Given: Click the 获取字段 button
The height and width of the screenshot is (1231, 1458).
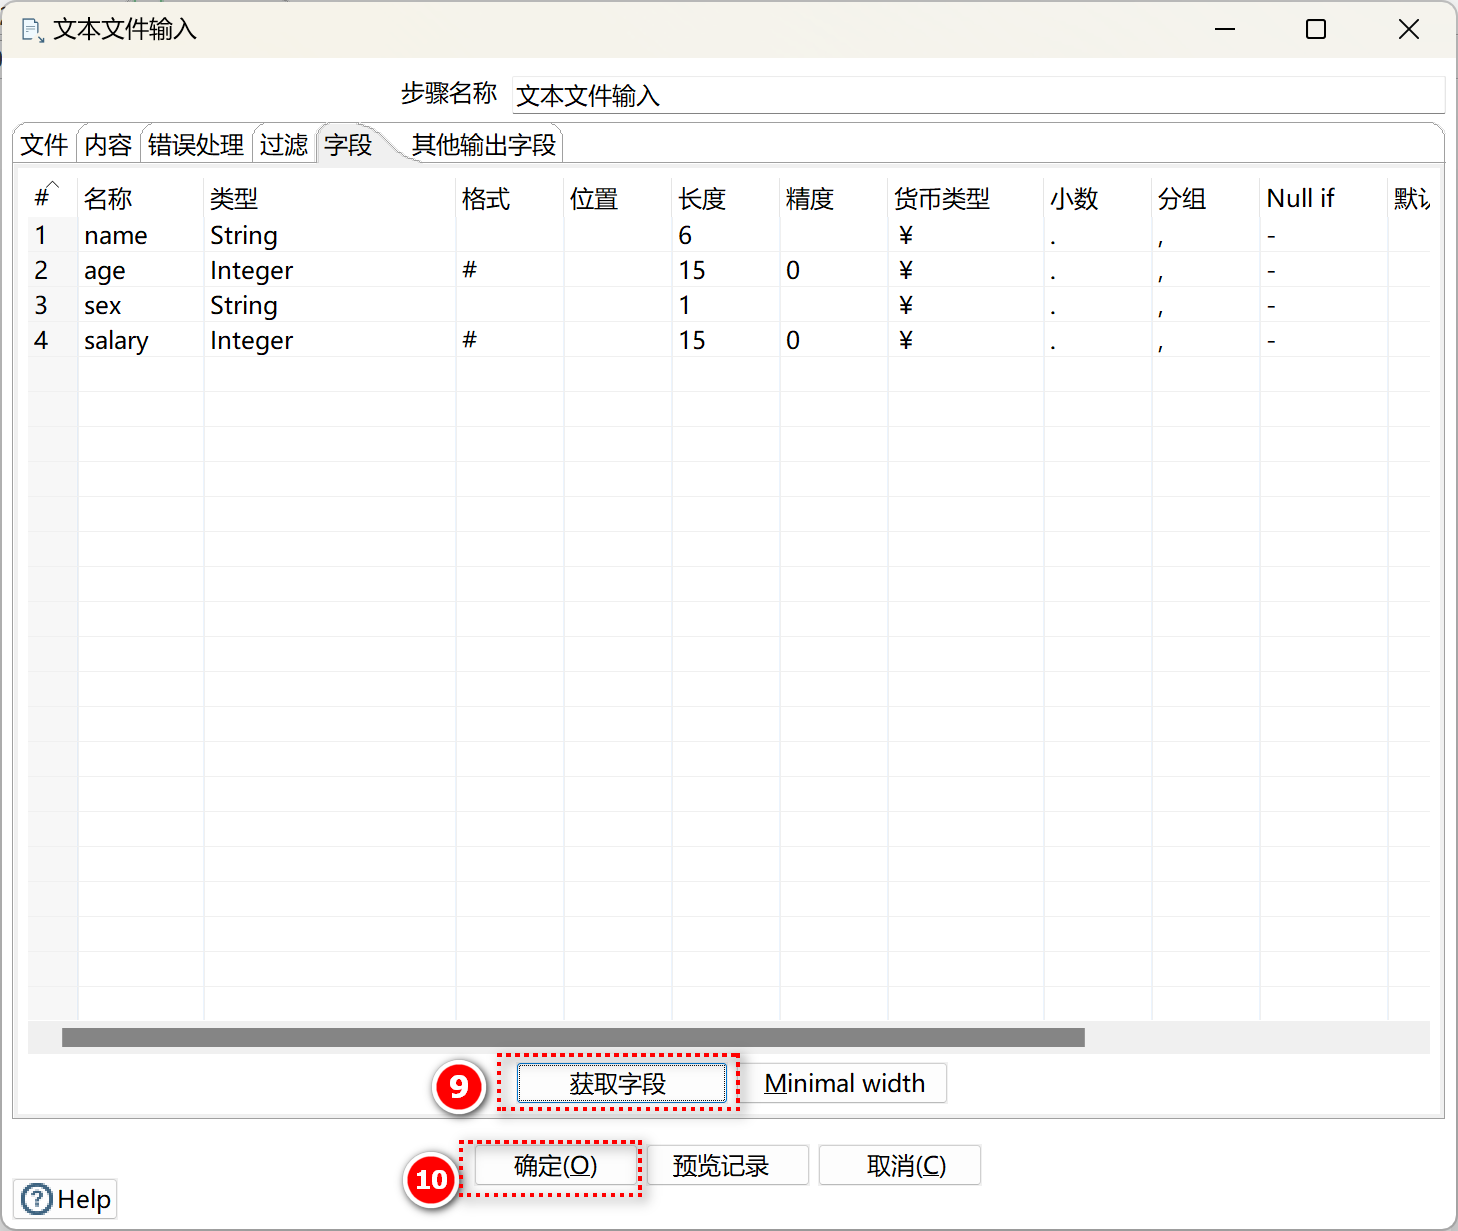Looking at the screenshot, I should (x=621, y=1083).
